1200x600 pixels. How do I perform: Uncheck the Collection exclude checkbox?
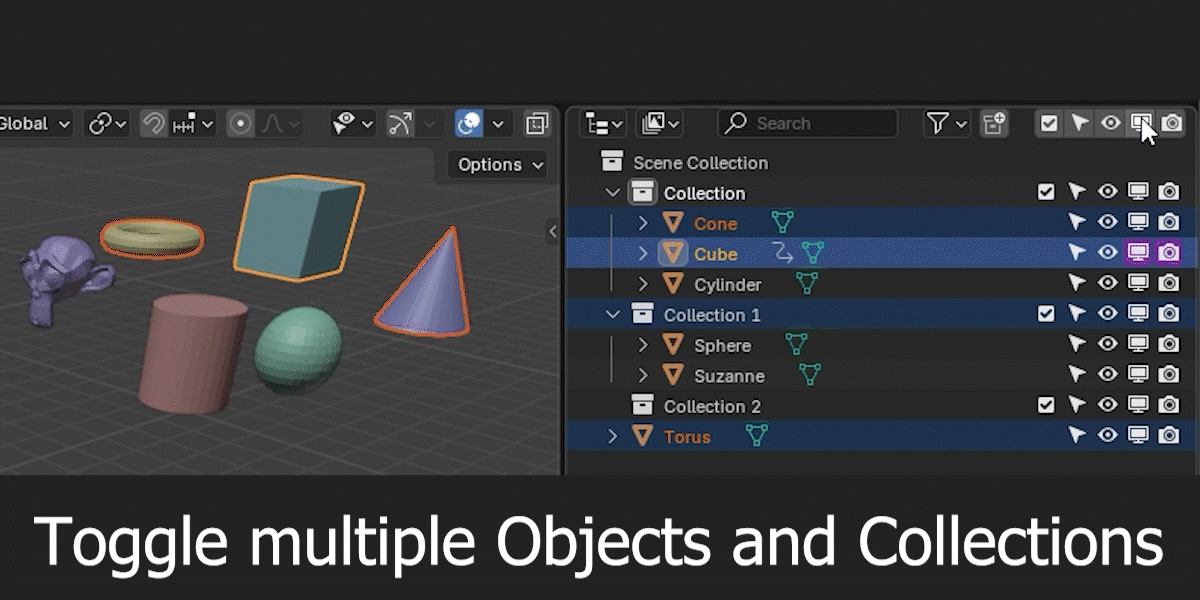[1046, 192]
